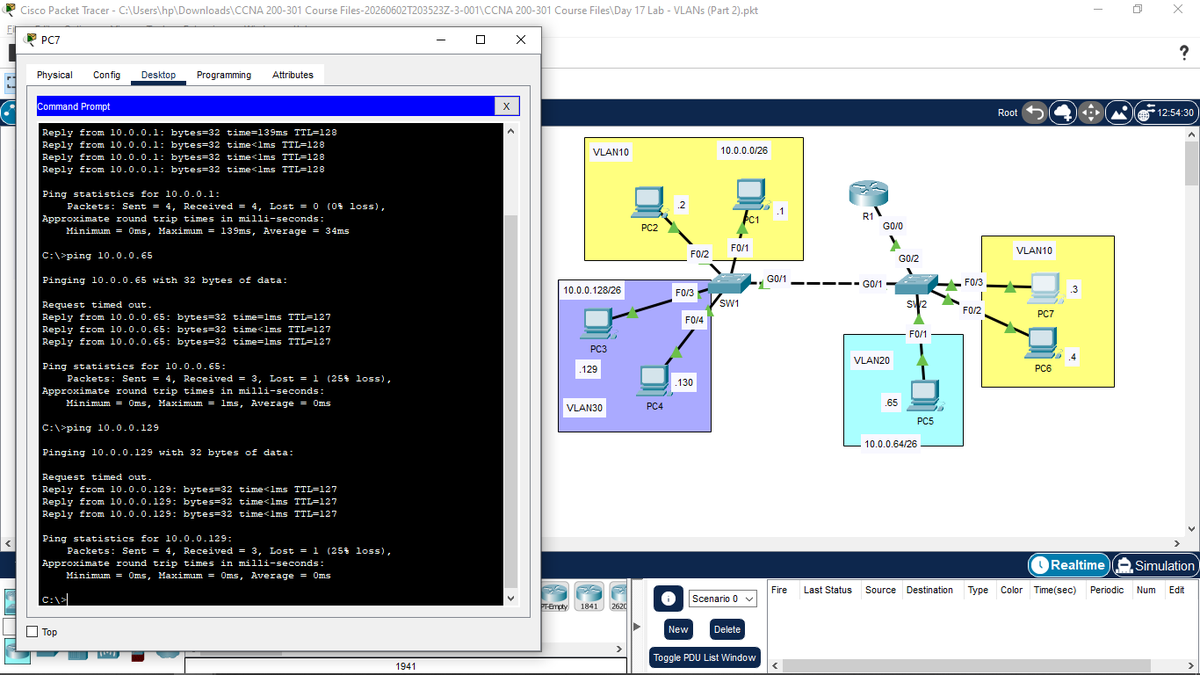The image size is (1200, 675).
Task: Click the Delete scenario button
Action: (x=727, y=629)
